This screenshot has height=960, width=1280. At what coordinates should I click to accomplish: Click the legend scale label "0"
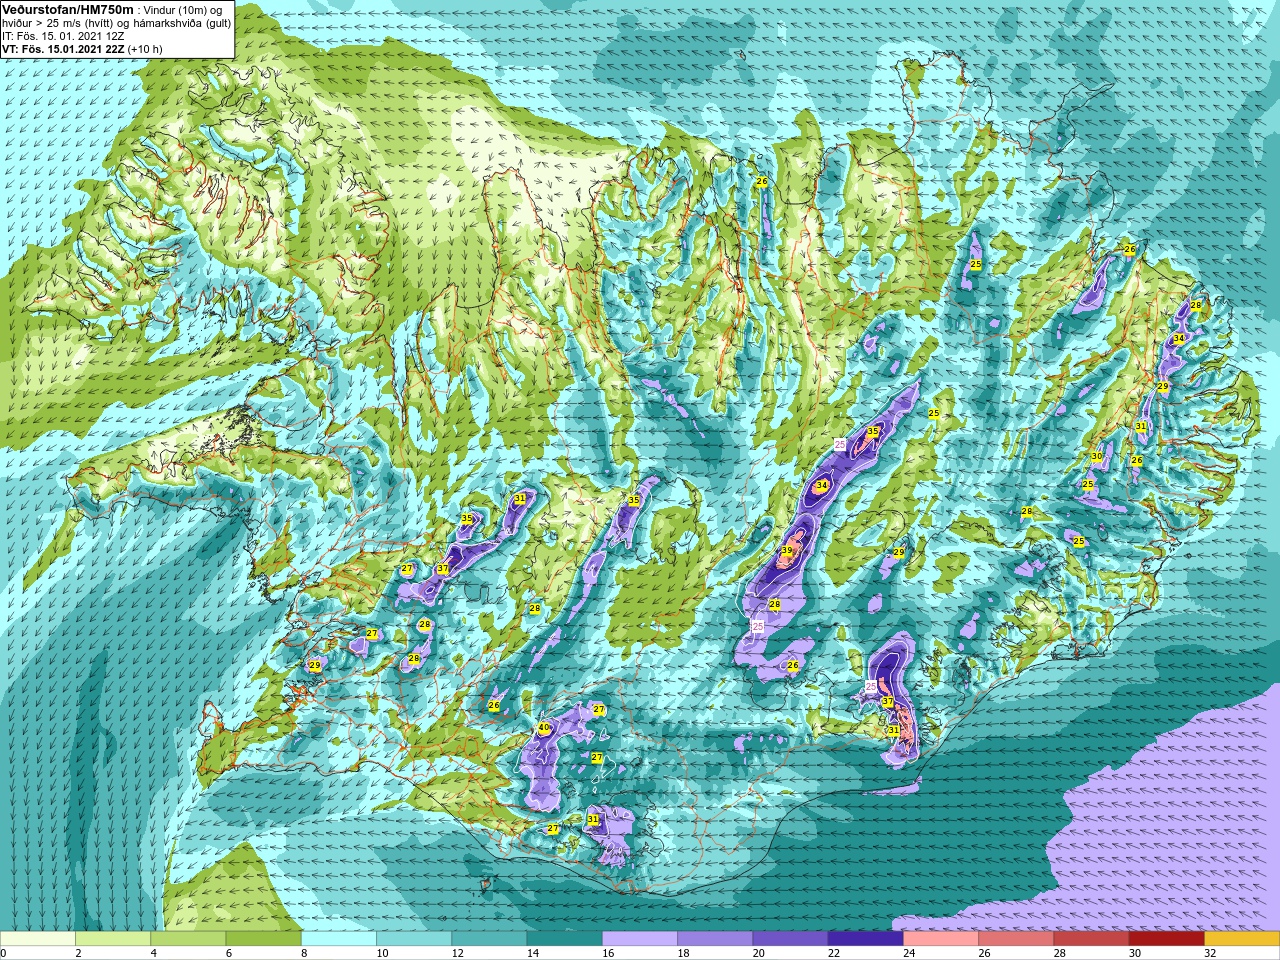3,953
